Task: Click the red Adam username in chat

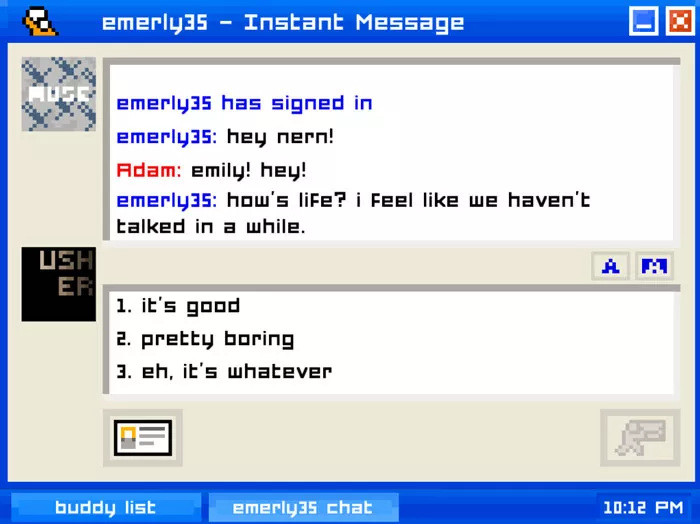Action: [x=149, y=171]
